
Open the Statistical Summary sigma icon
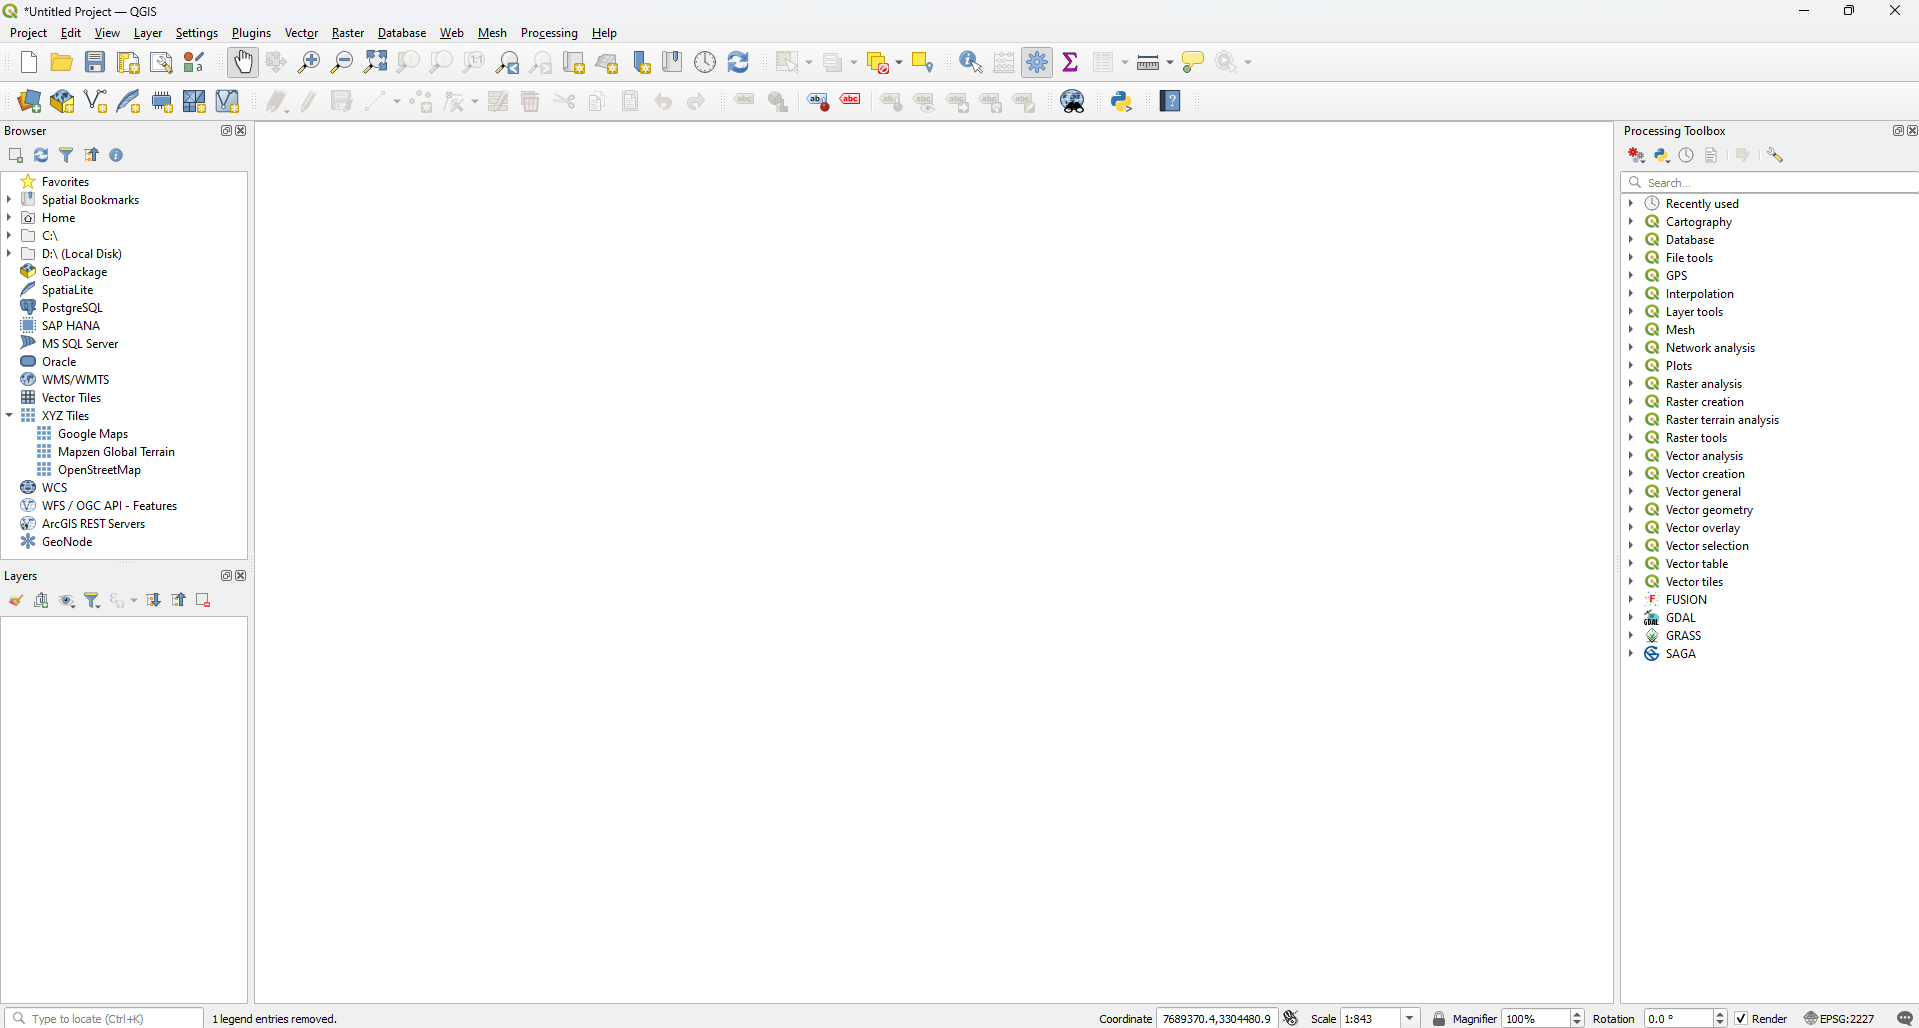pyautogui.click(x=1070, y=62)
